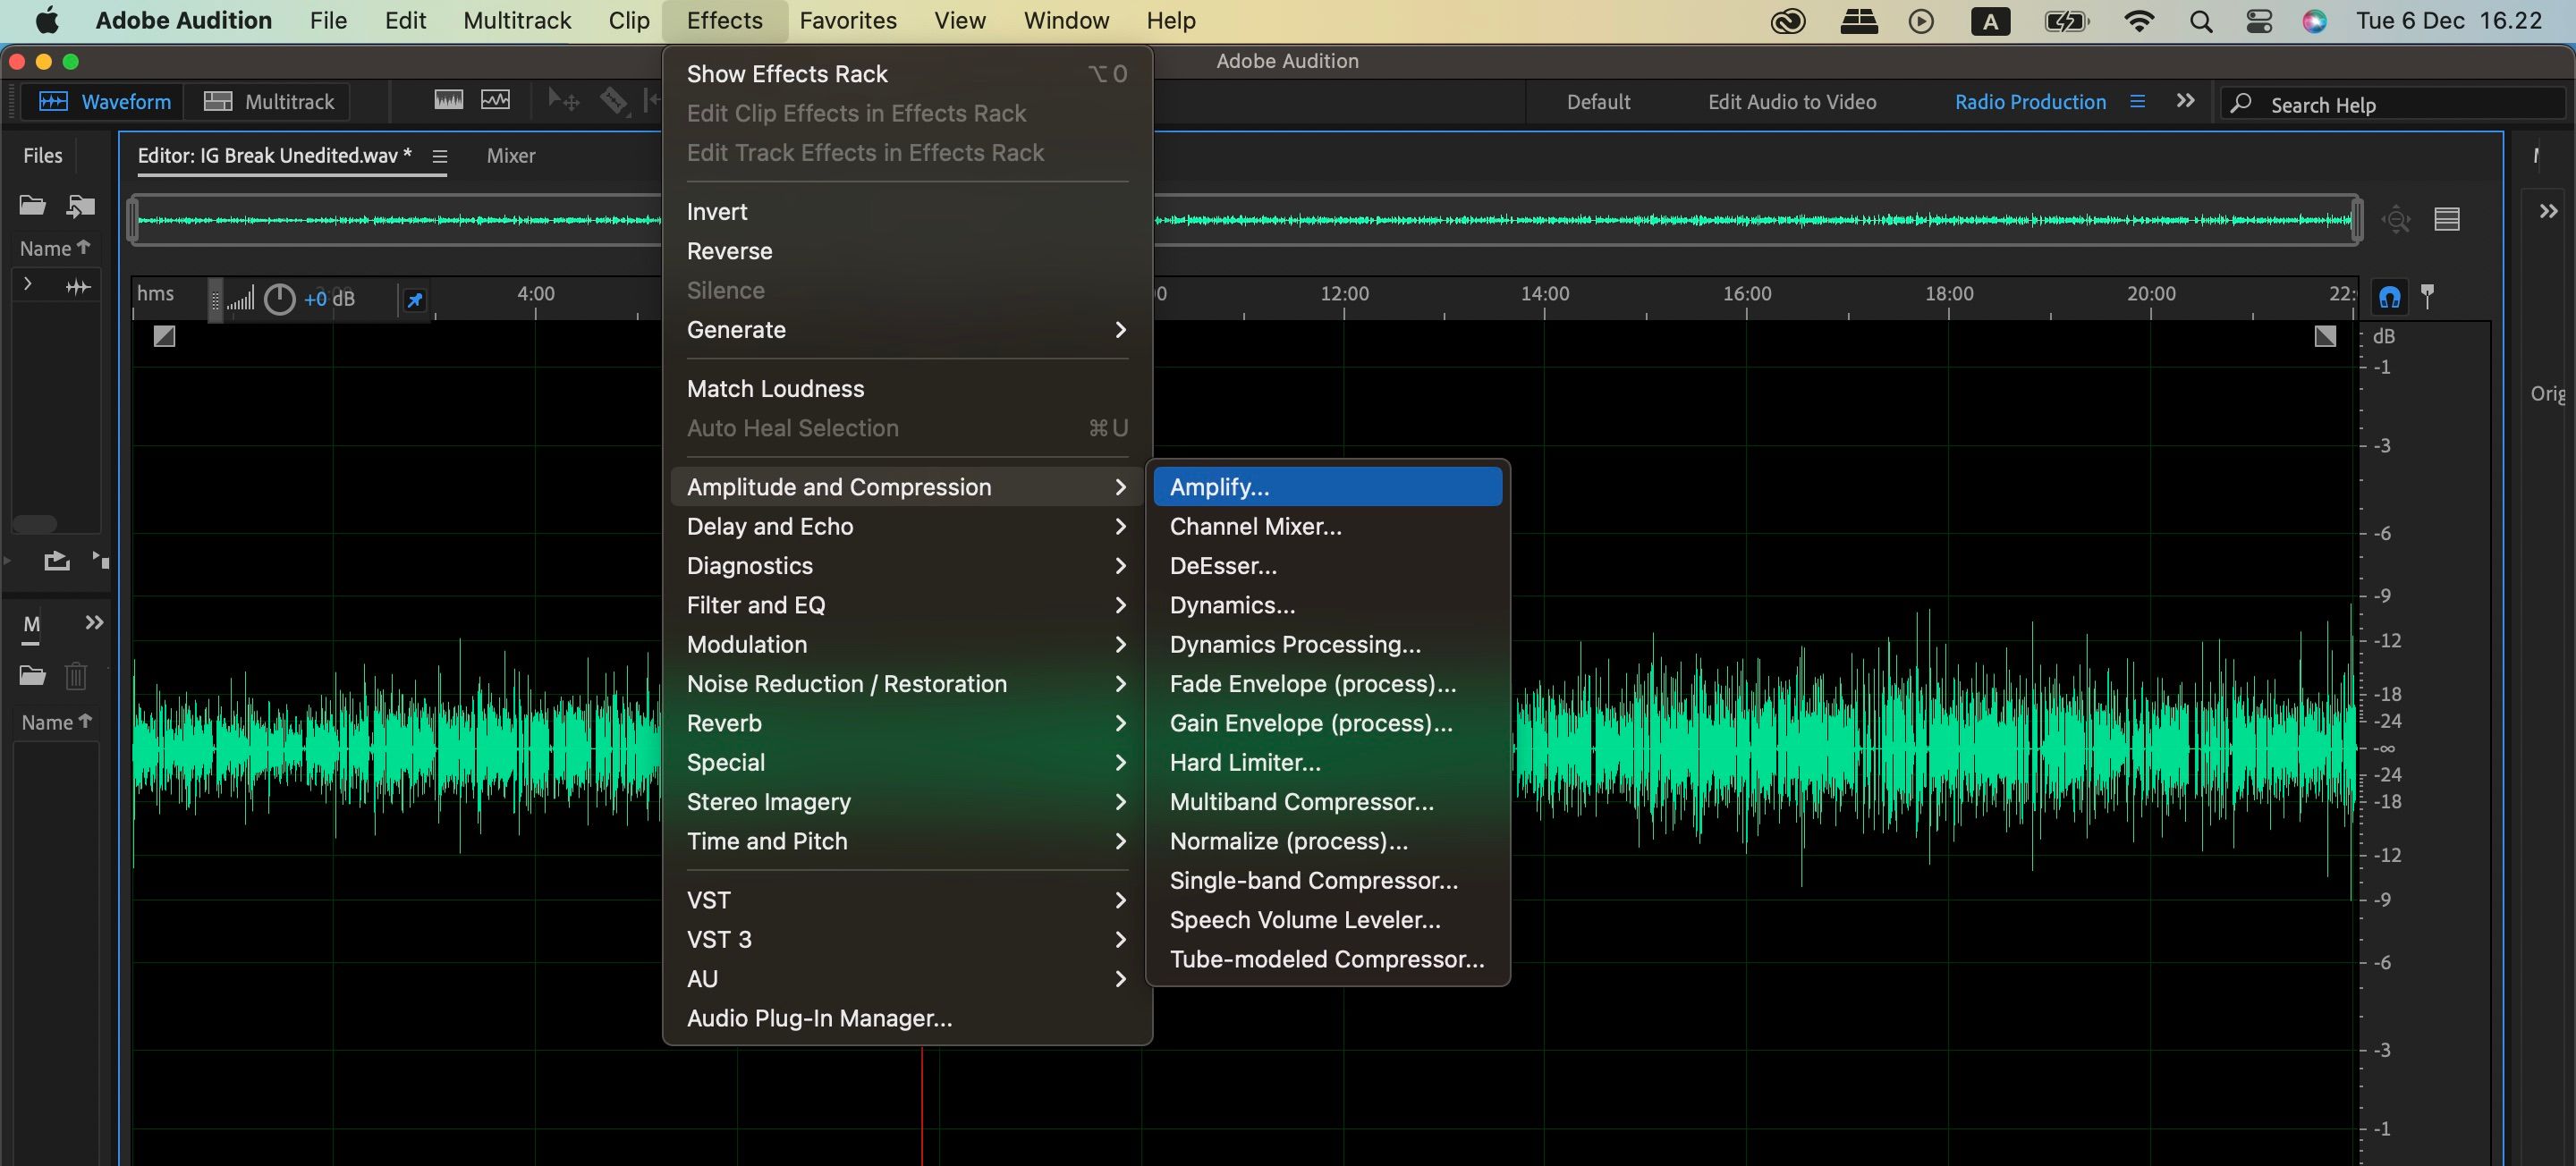Toggle the blue snapping magnet icon
Screen dimensions: 2576x1166
click(x=2389, y=297)
